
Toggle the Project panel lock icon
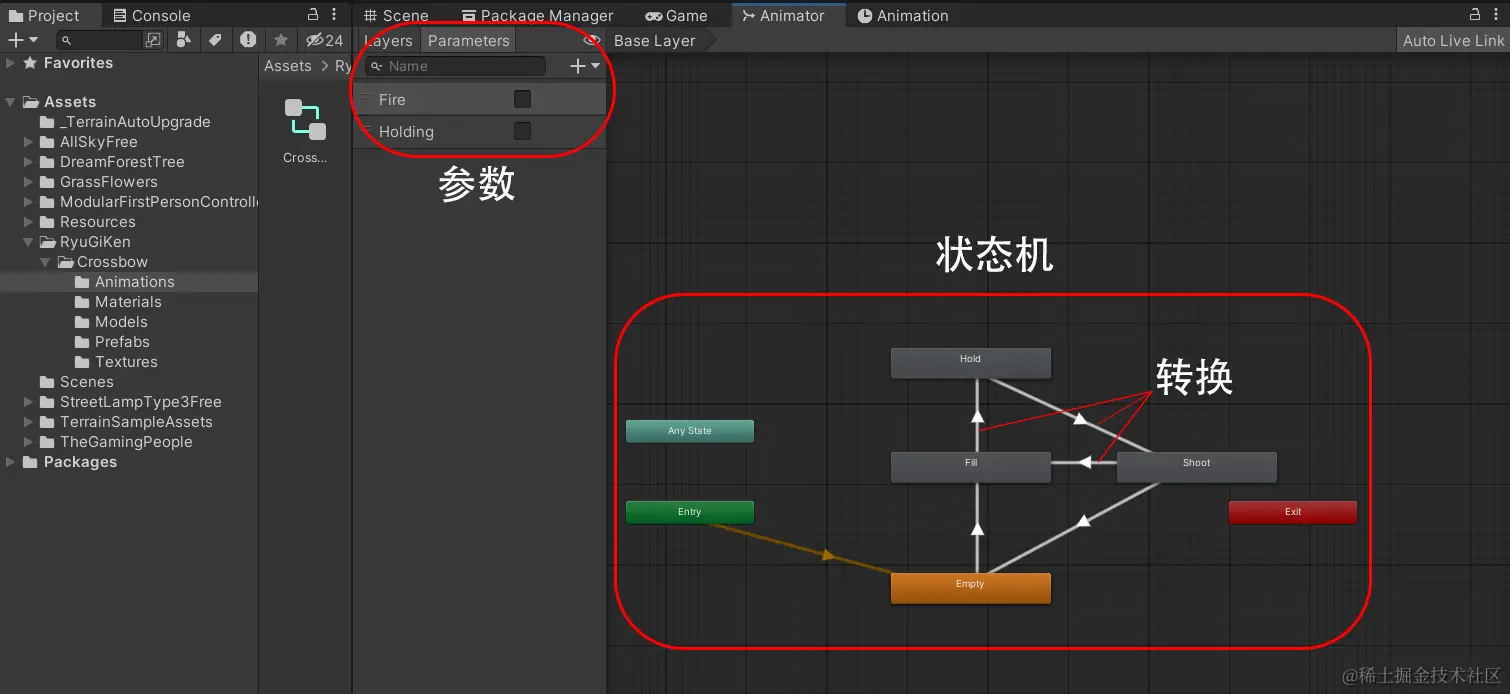(313, 14)
